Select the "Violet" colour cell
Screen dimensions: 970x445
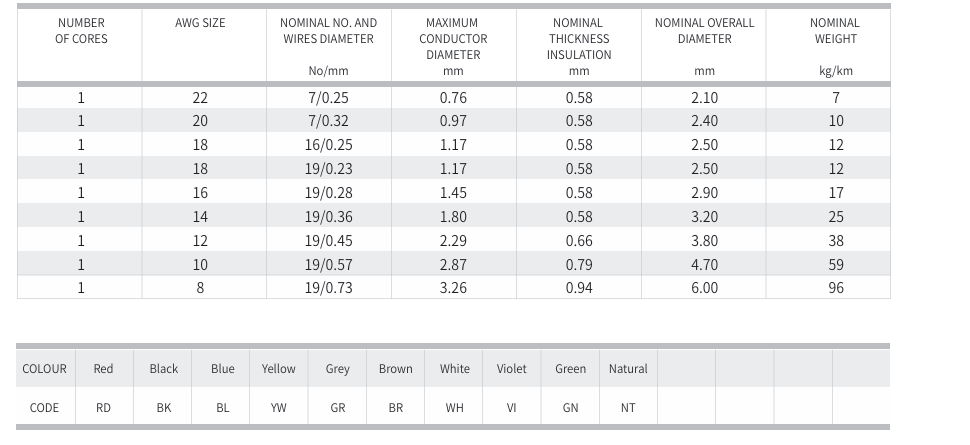[511, 369]
